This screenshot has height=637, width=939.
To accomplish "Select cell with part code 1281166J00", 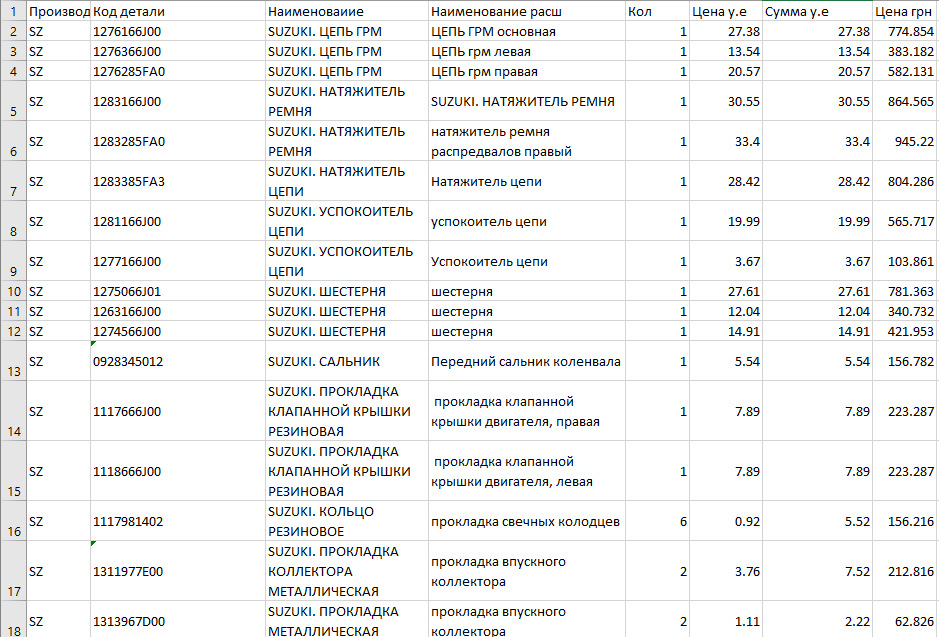I will 178,221.
